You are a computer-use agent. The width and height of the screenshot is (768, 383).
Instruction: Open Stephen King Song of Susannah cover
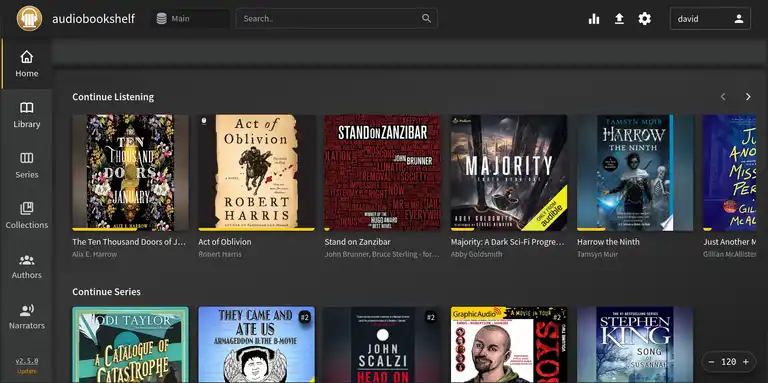click(635, 345)
